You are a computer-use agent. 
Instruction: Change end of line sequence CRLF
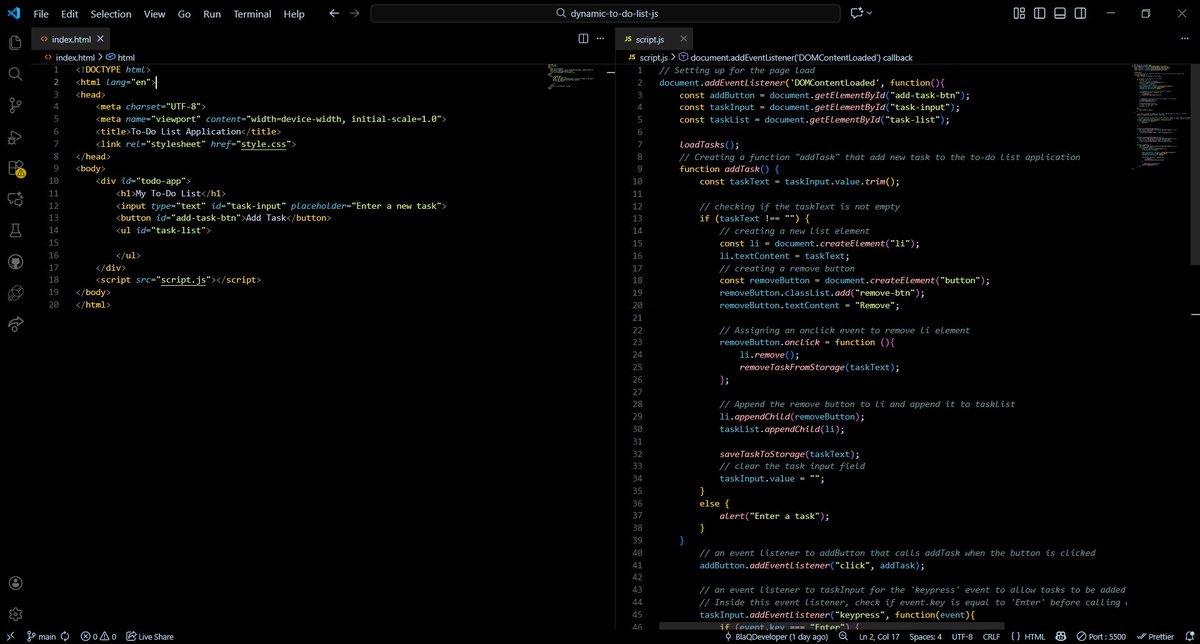pyautogui.click(x=991, y=636)
